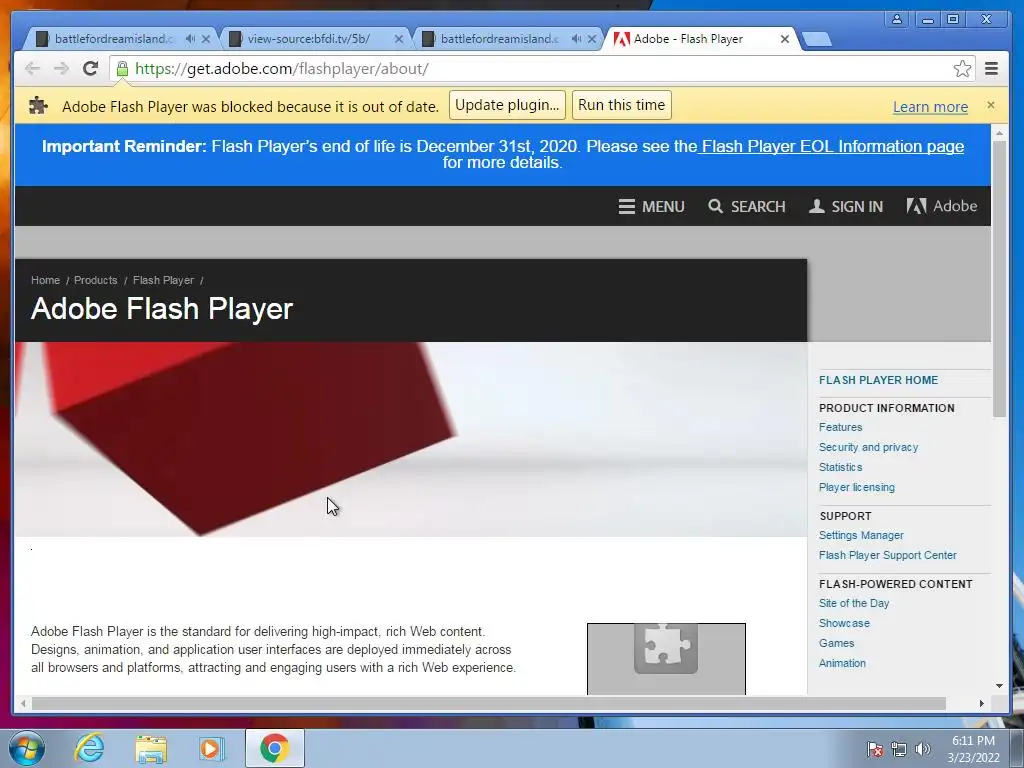
Task: Open Windows Explorer from the taskbar
Action: (x=151, y=748)
